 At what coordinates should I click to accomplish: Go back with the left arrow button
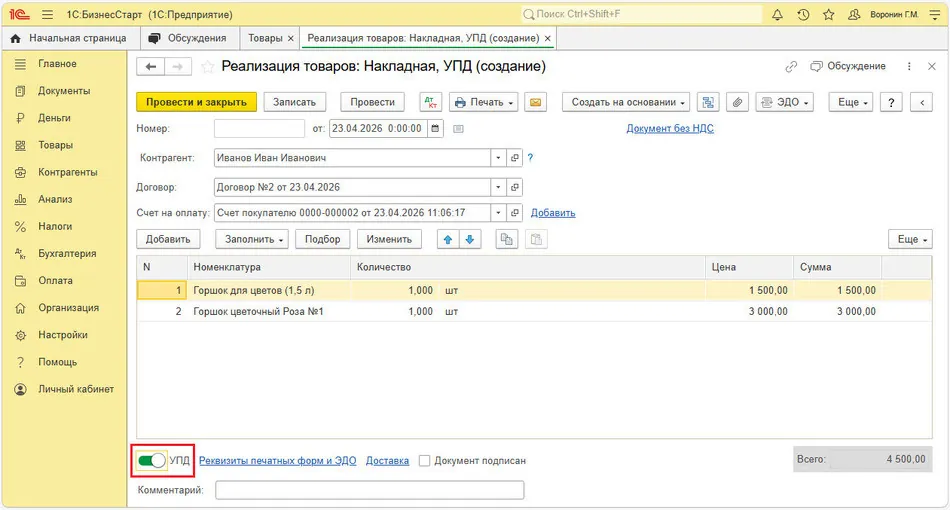coord(151,67)
